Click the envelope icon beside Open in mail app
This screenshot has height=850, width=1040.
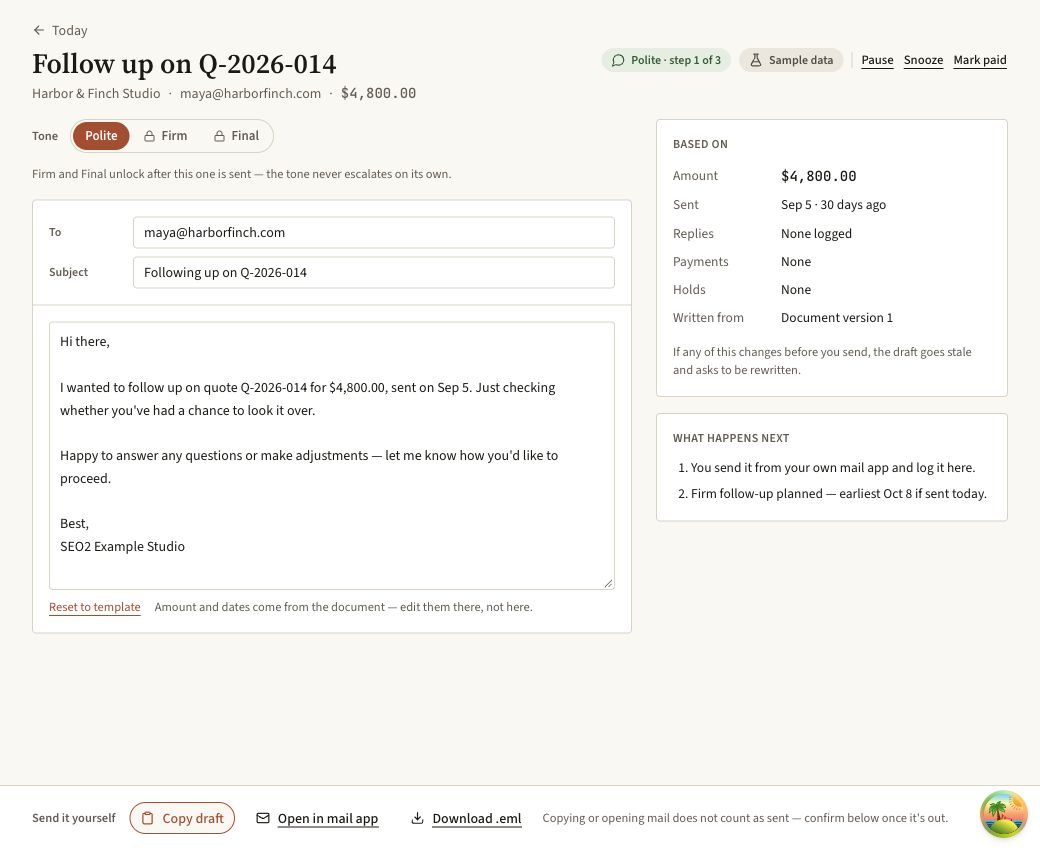click(x=263, y=818)
